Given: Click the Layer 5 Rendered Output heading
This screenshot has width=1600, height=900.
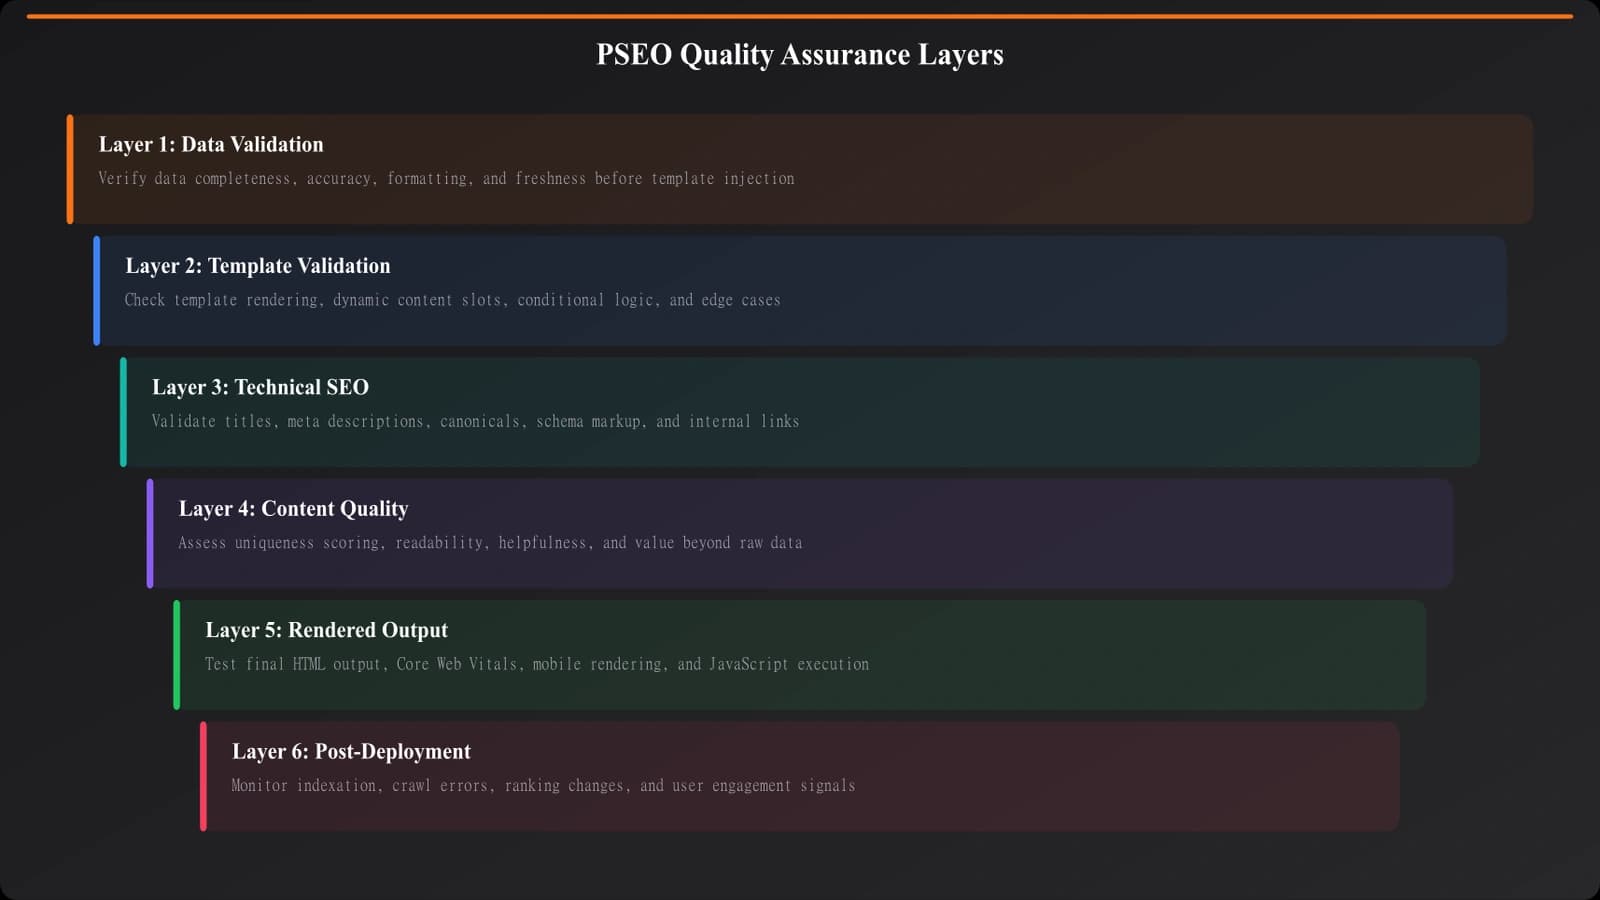Looking at the screenshot, I should [326, 630].
